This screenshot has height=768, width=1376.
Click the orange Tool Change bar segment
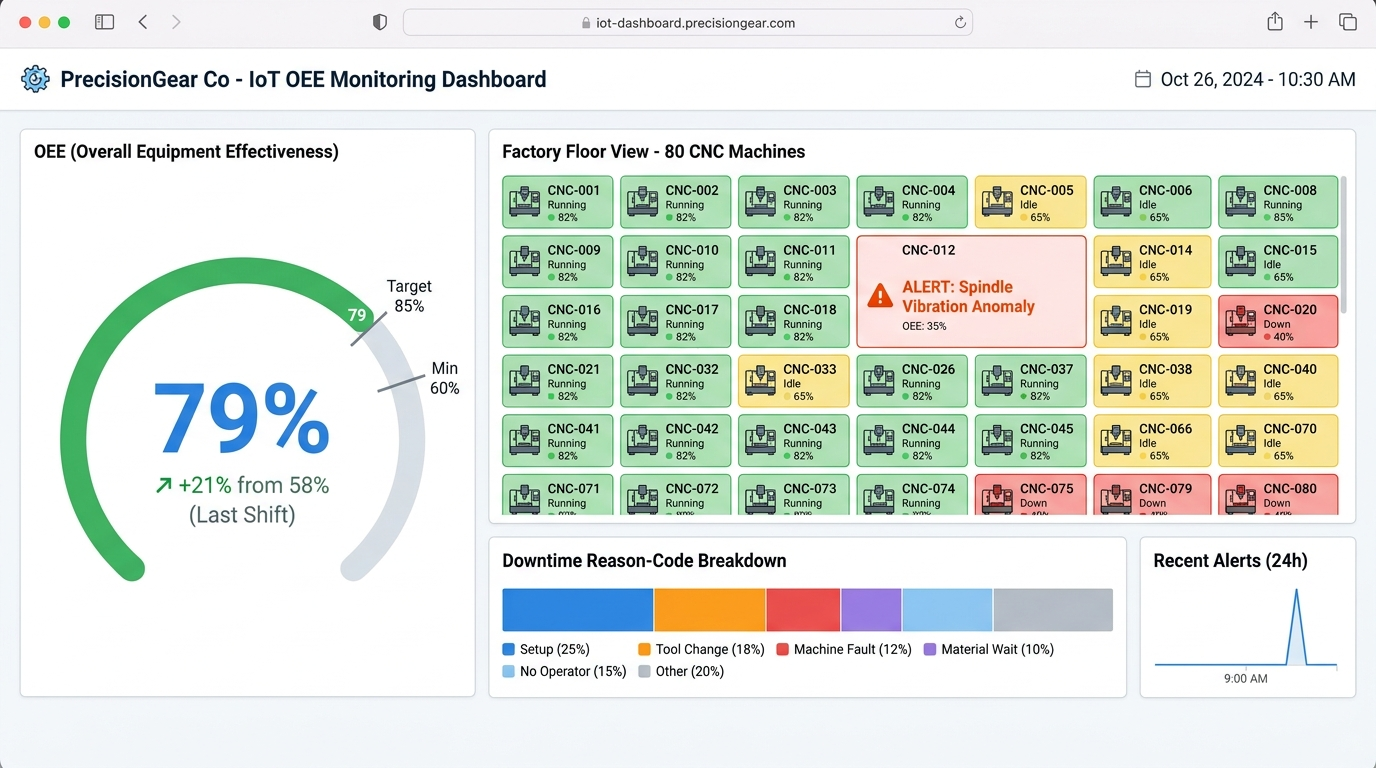point(710,610)
